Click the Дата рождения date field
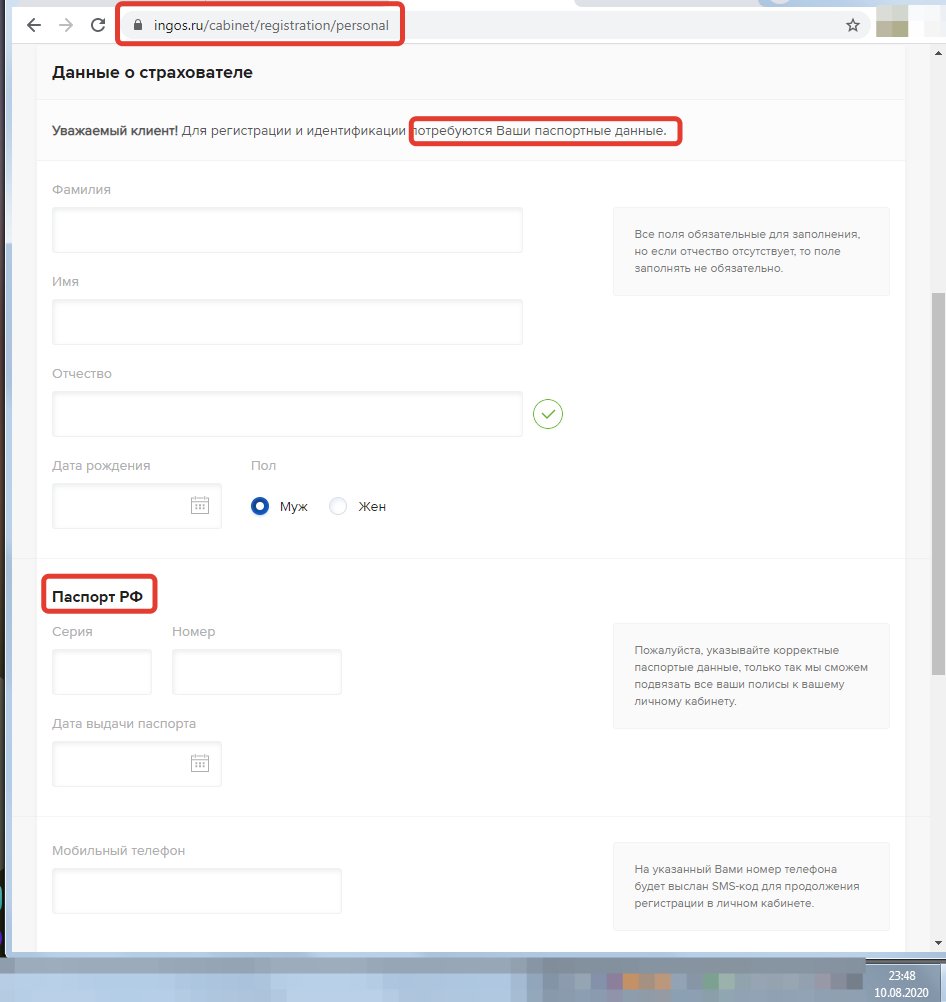The width and height of the screenshot is (946, 1002). click(120, 506)
